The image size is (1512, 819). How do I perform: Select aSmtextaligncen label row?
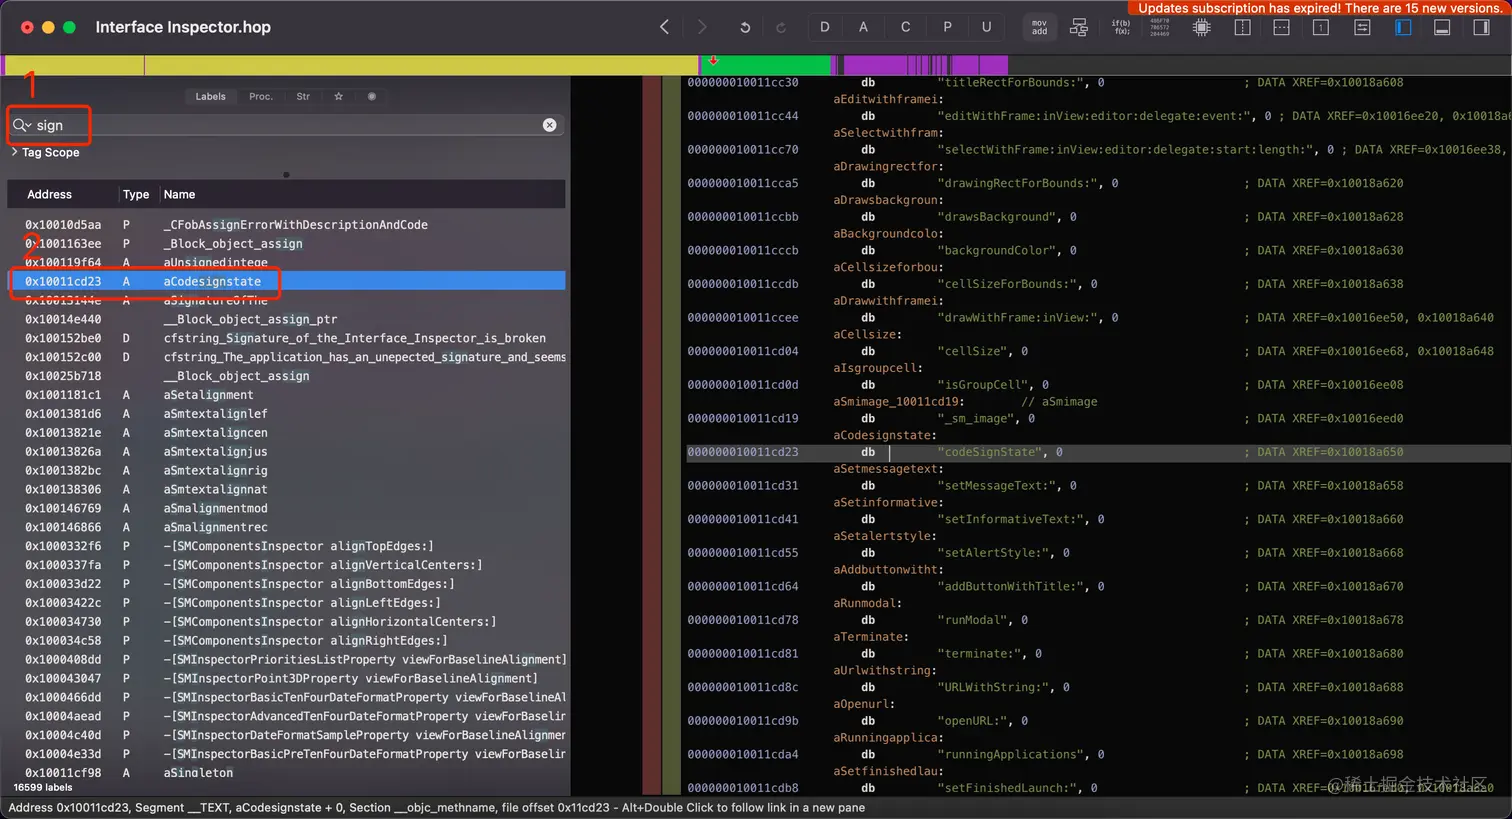coord(287,433)
